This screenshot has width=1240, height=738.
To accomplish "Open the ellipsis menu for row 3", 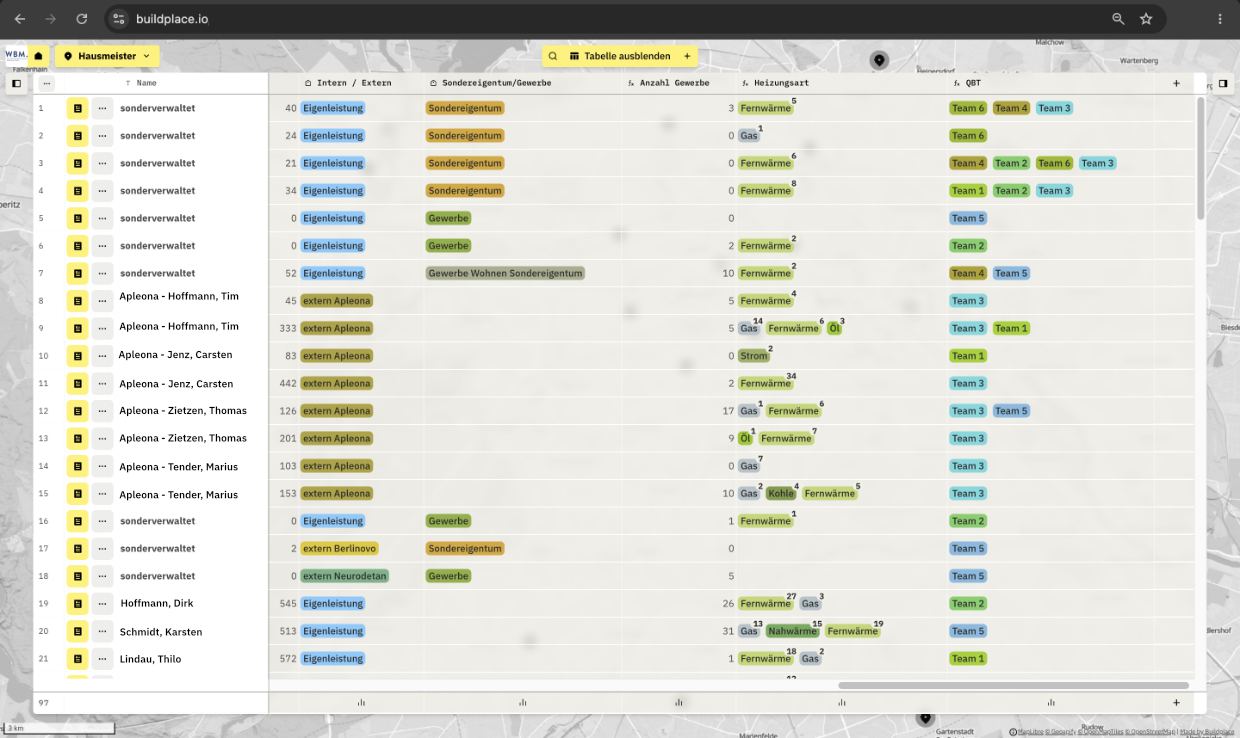I will pyautogui.click(x=102, y=163).
